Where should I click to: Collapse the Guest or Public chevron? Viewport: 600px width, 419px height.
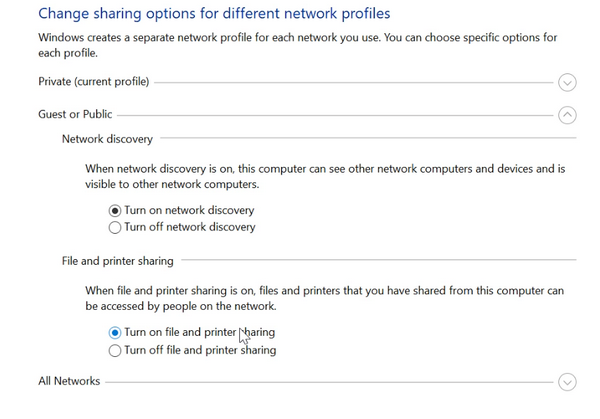(568, 115)
